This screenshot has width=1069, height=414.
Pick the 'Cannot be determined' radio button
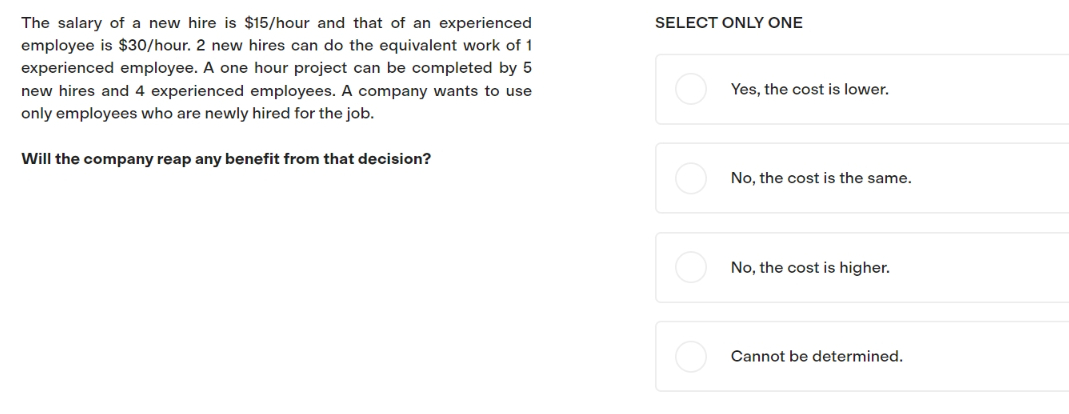coord(691,356)
